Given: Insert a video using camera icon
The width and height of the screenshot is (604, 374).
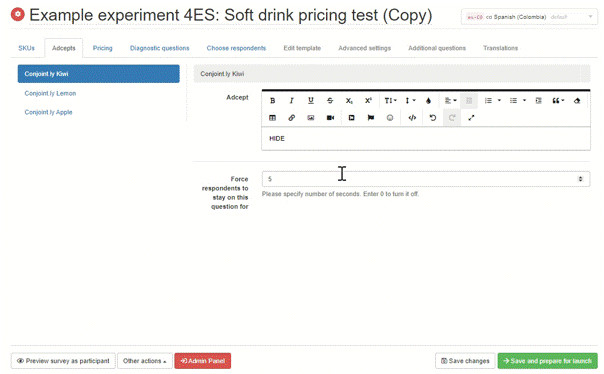Looking at the screenshot, I should point(331,118).
